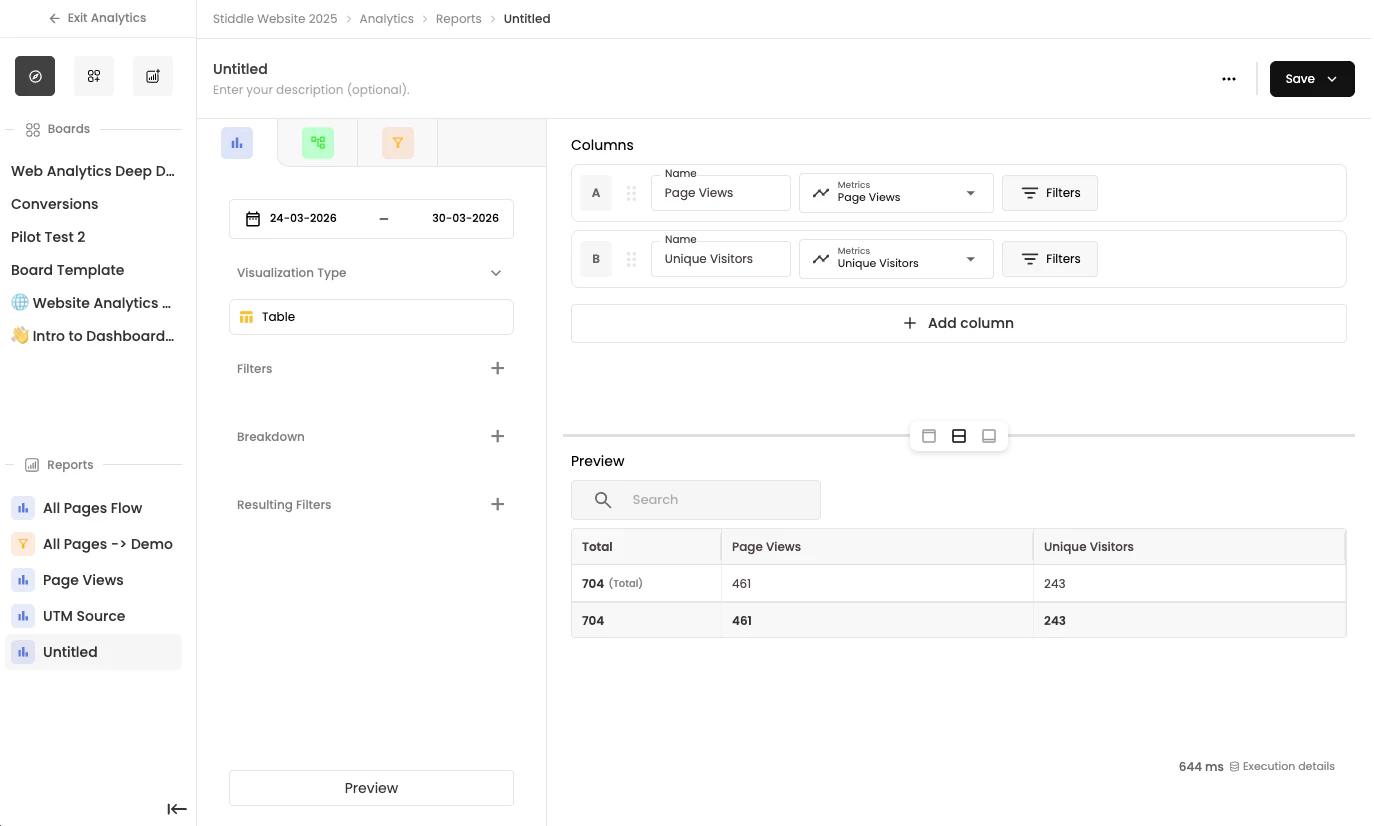Image resolution: width=1374 pixels, height=826 pixels.
Task: Open the Table visualization selector
Action: (x=371, y=317)
